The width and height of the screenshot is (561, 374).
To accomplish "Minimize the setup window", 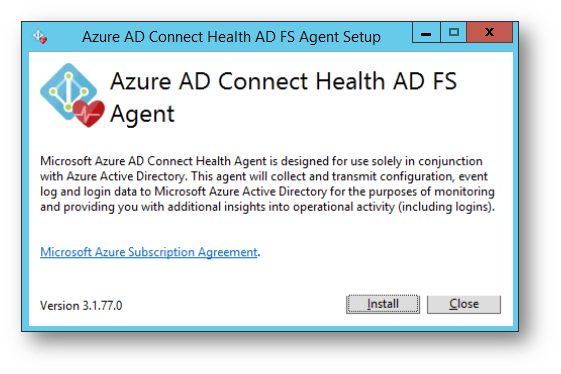I will pyautogui.click(x=426, y=33).
